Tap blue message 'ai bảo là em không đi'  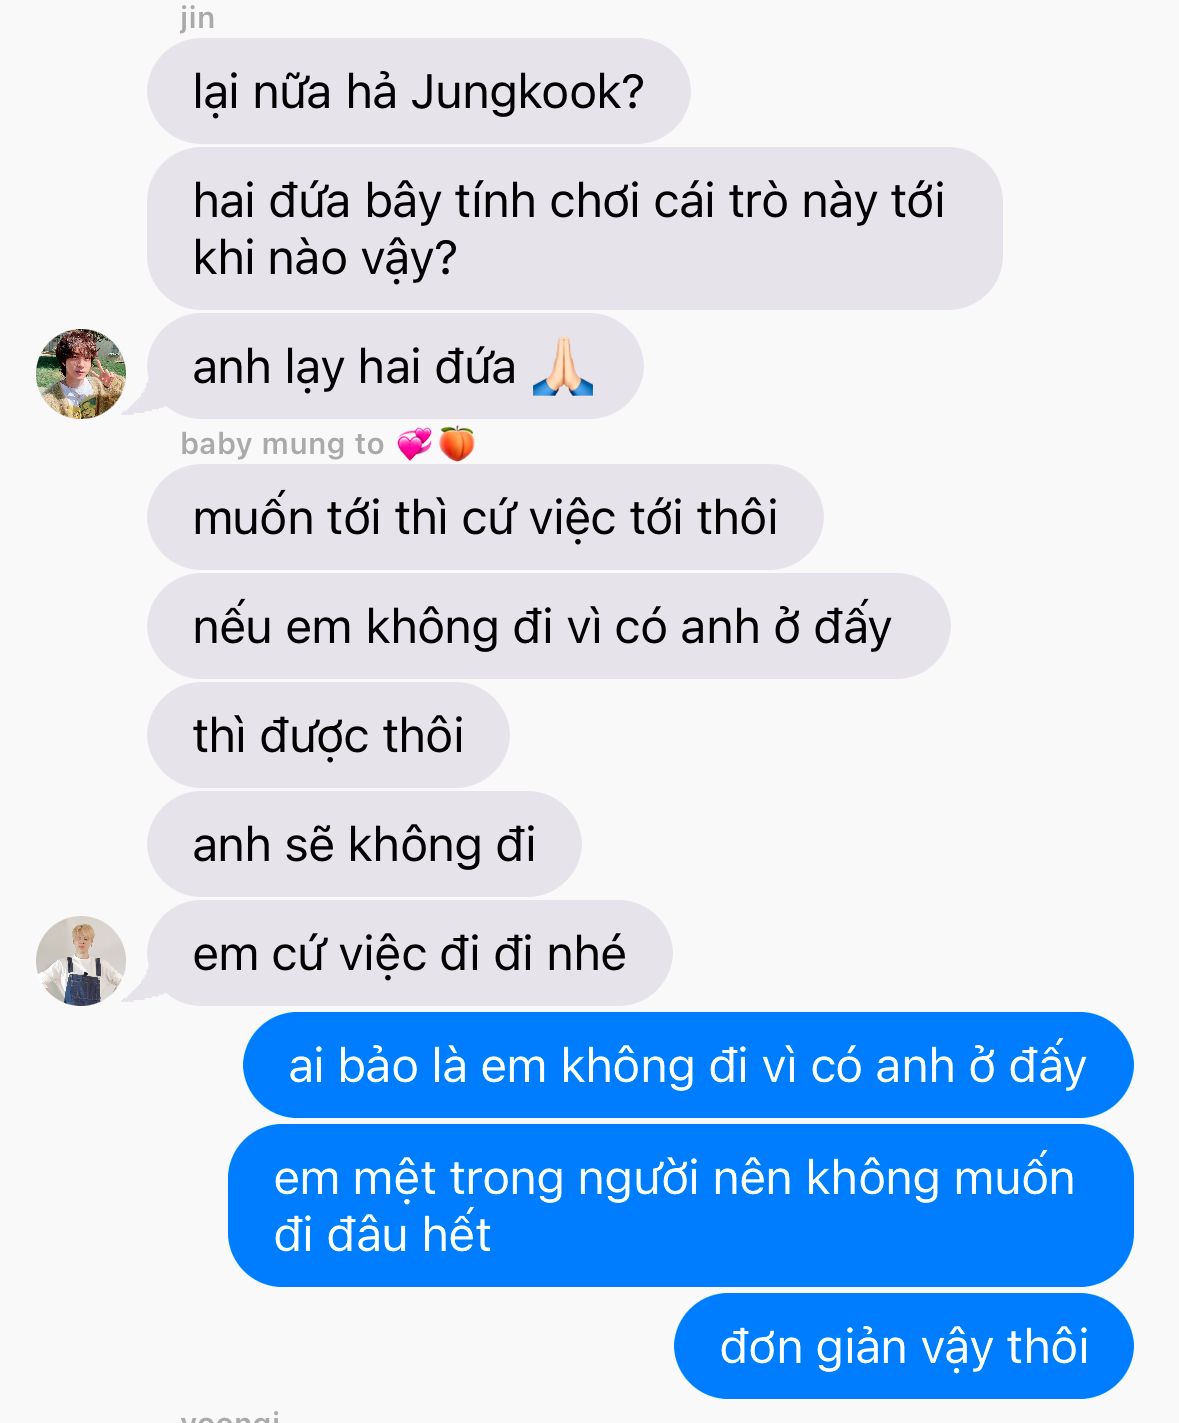688,1065
